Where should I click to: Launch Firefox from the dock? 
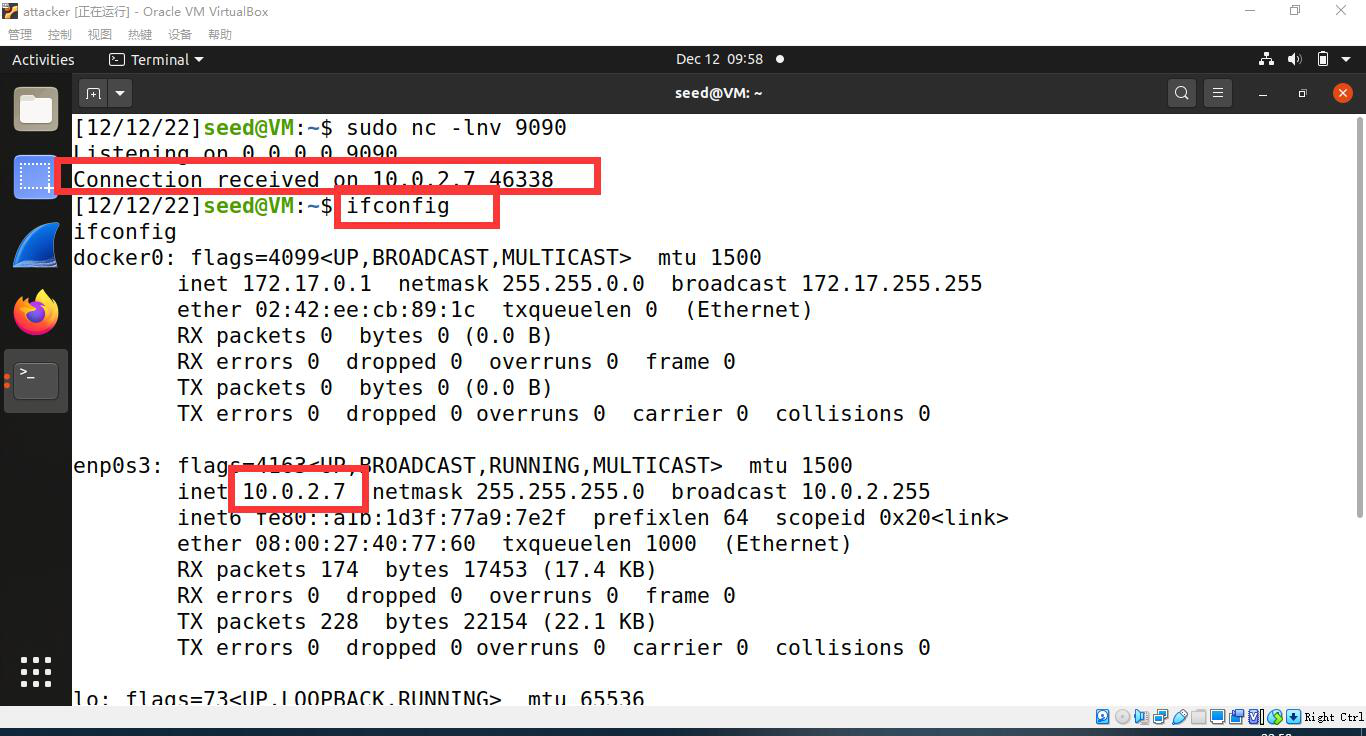coord(36,312)
